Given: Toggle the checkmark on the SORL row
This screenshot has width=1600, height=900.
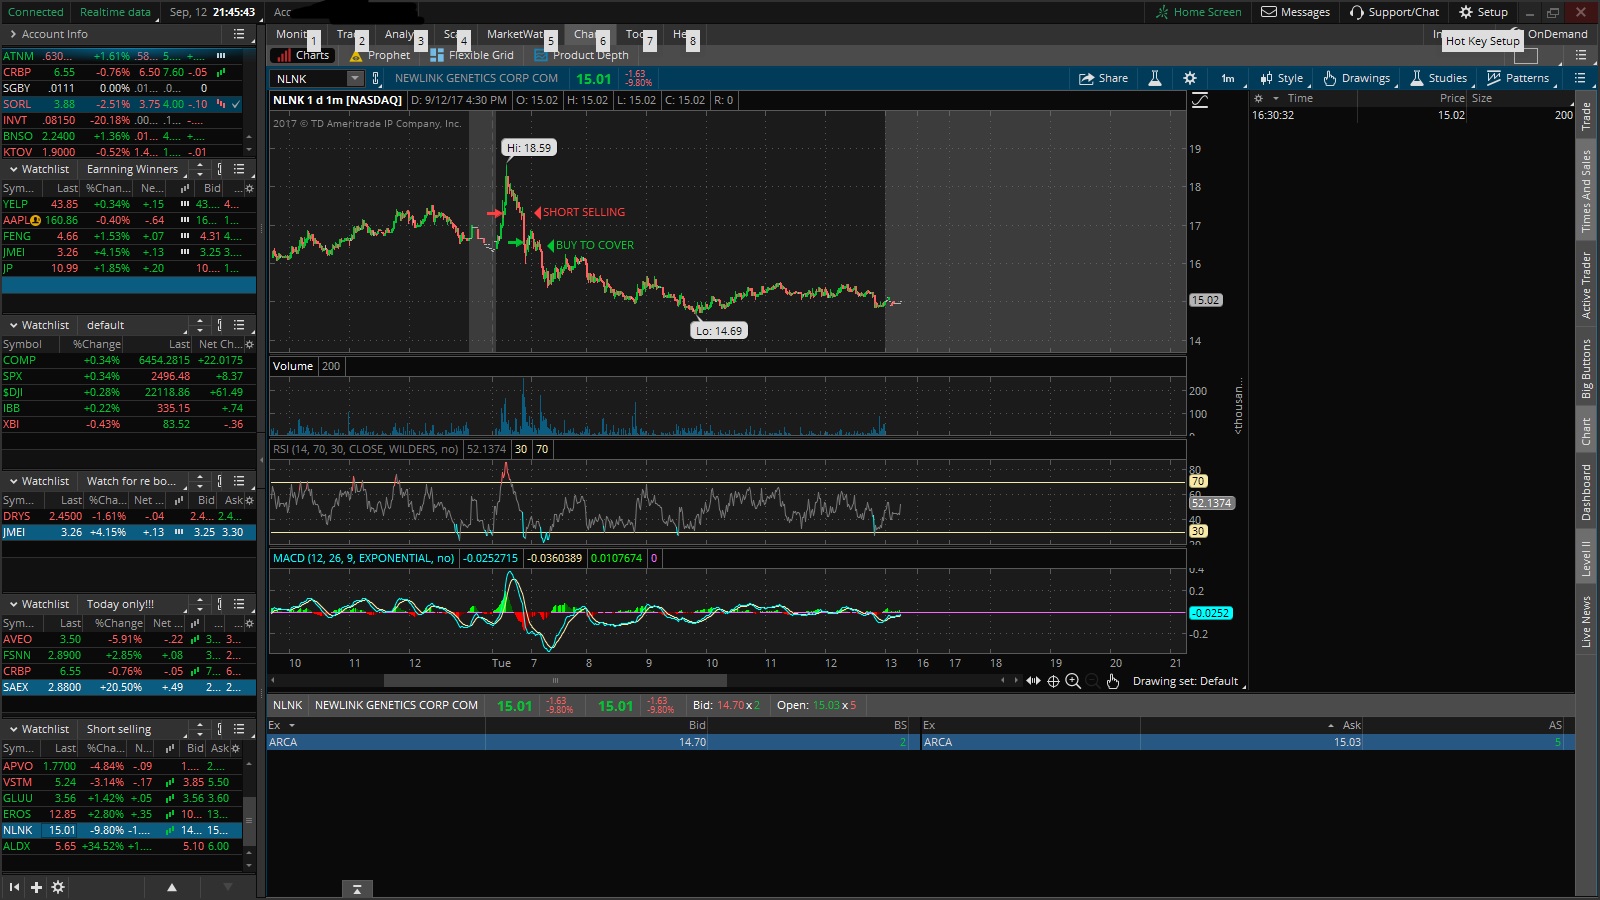Looking at the screenshot, I should click(236, 104).
